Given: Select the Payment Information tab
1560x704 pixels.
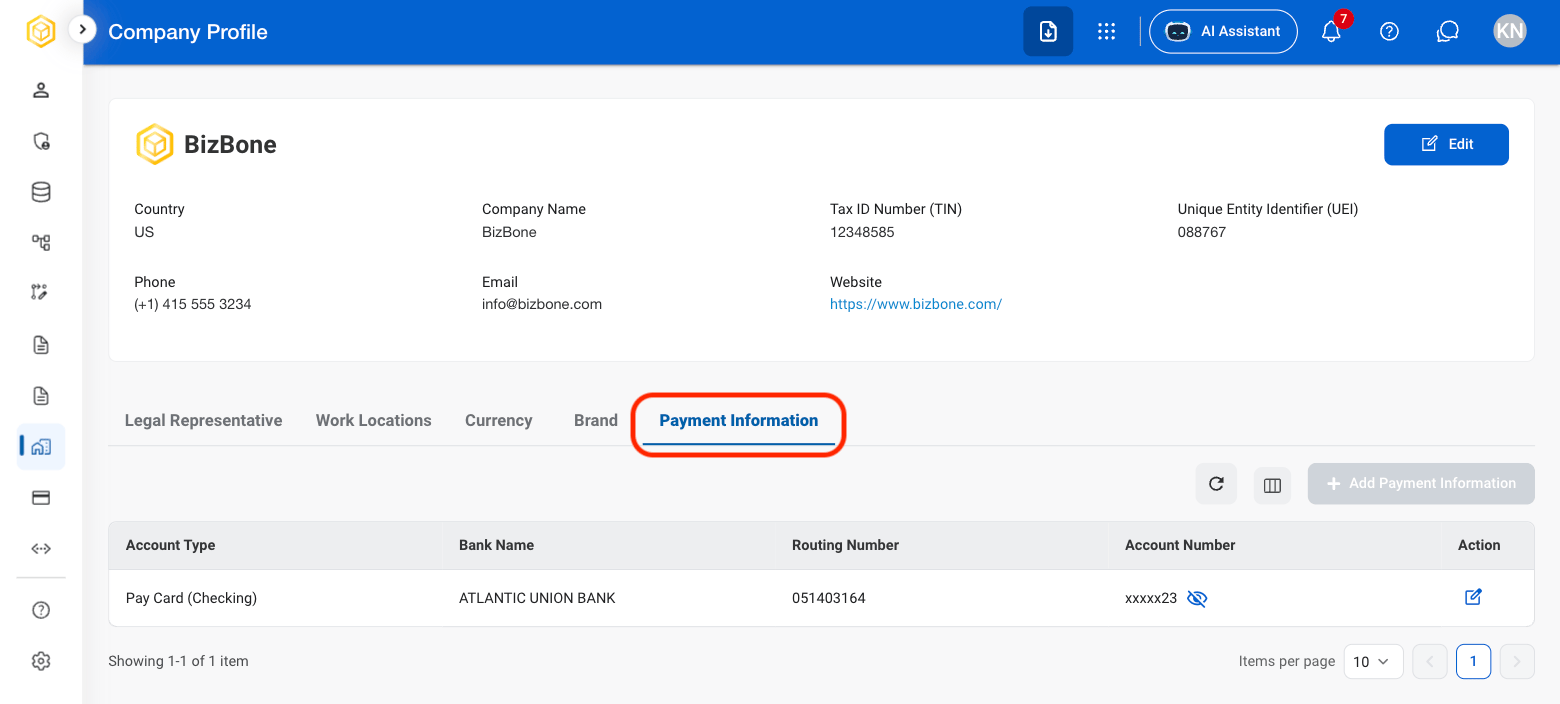Looking at the screenshot, I should pyautogui.click(x=739, y=421).
